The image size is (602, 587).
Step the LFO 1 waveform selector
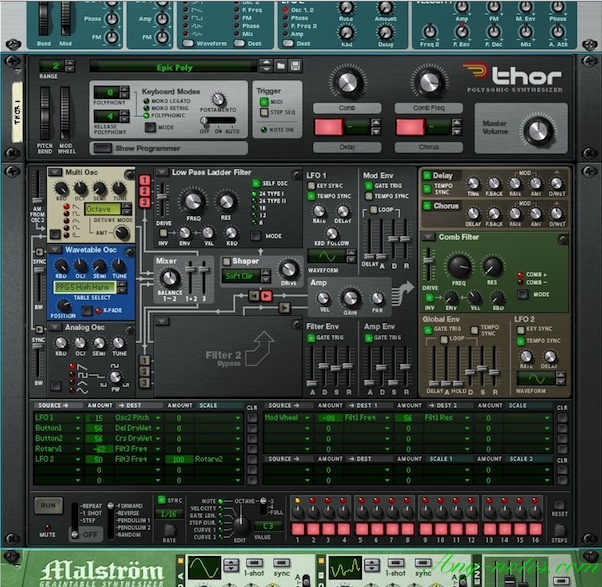point(351,256)
